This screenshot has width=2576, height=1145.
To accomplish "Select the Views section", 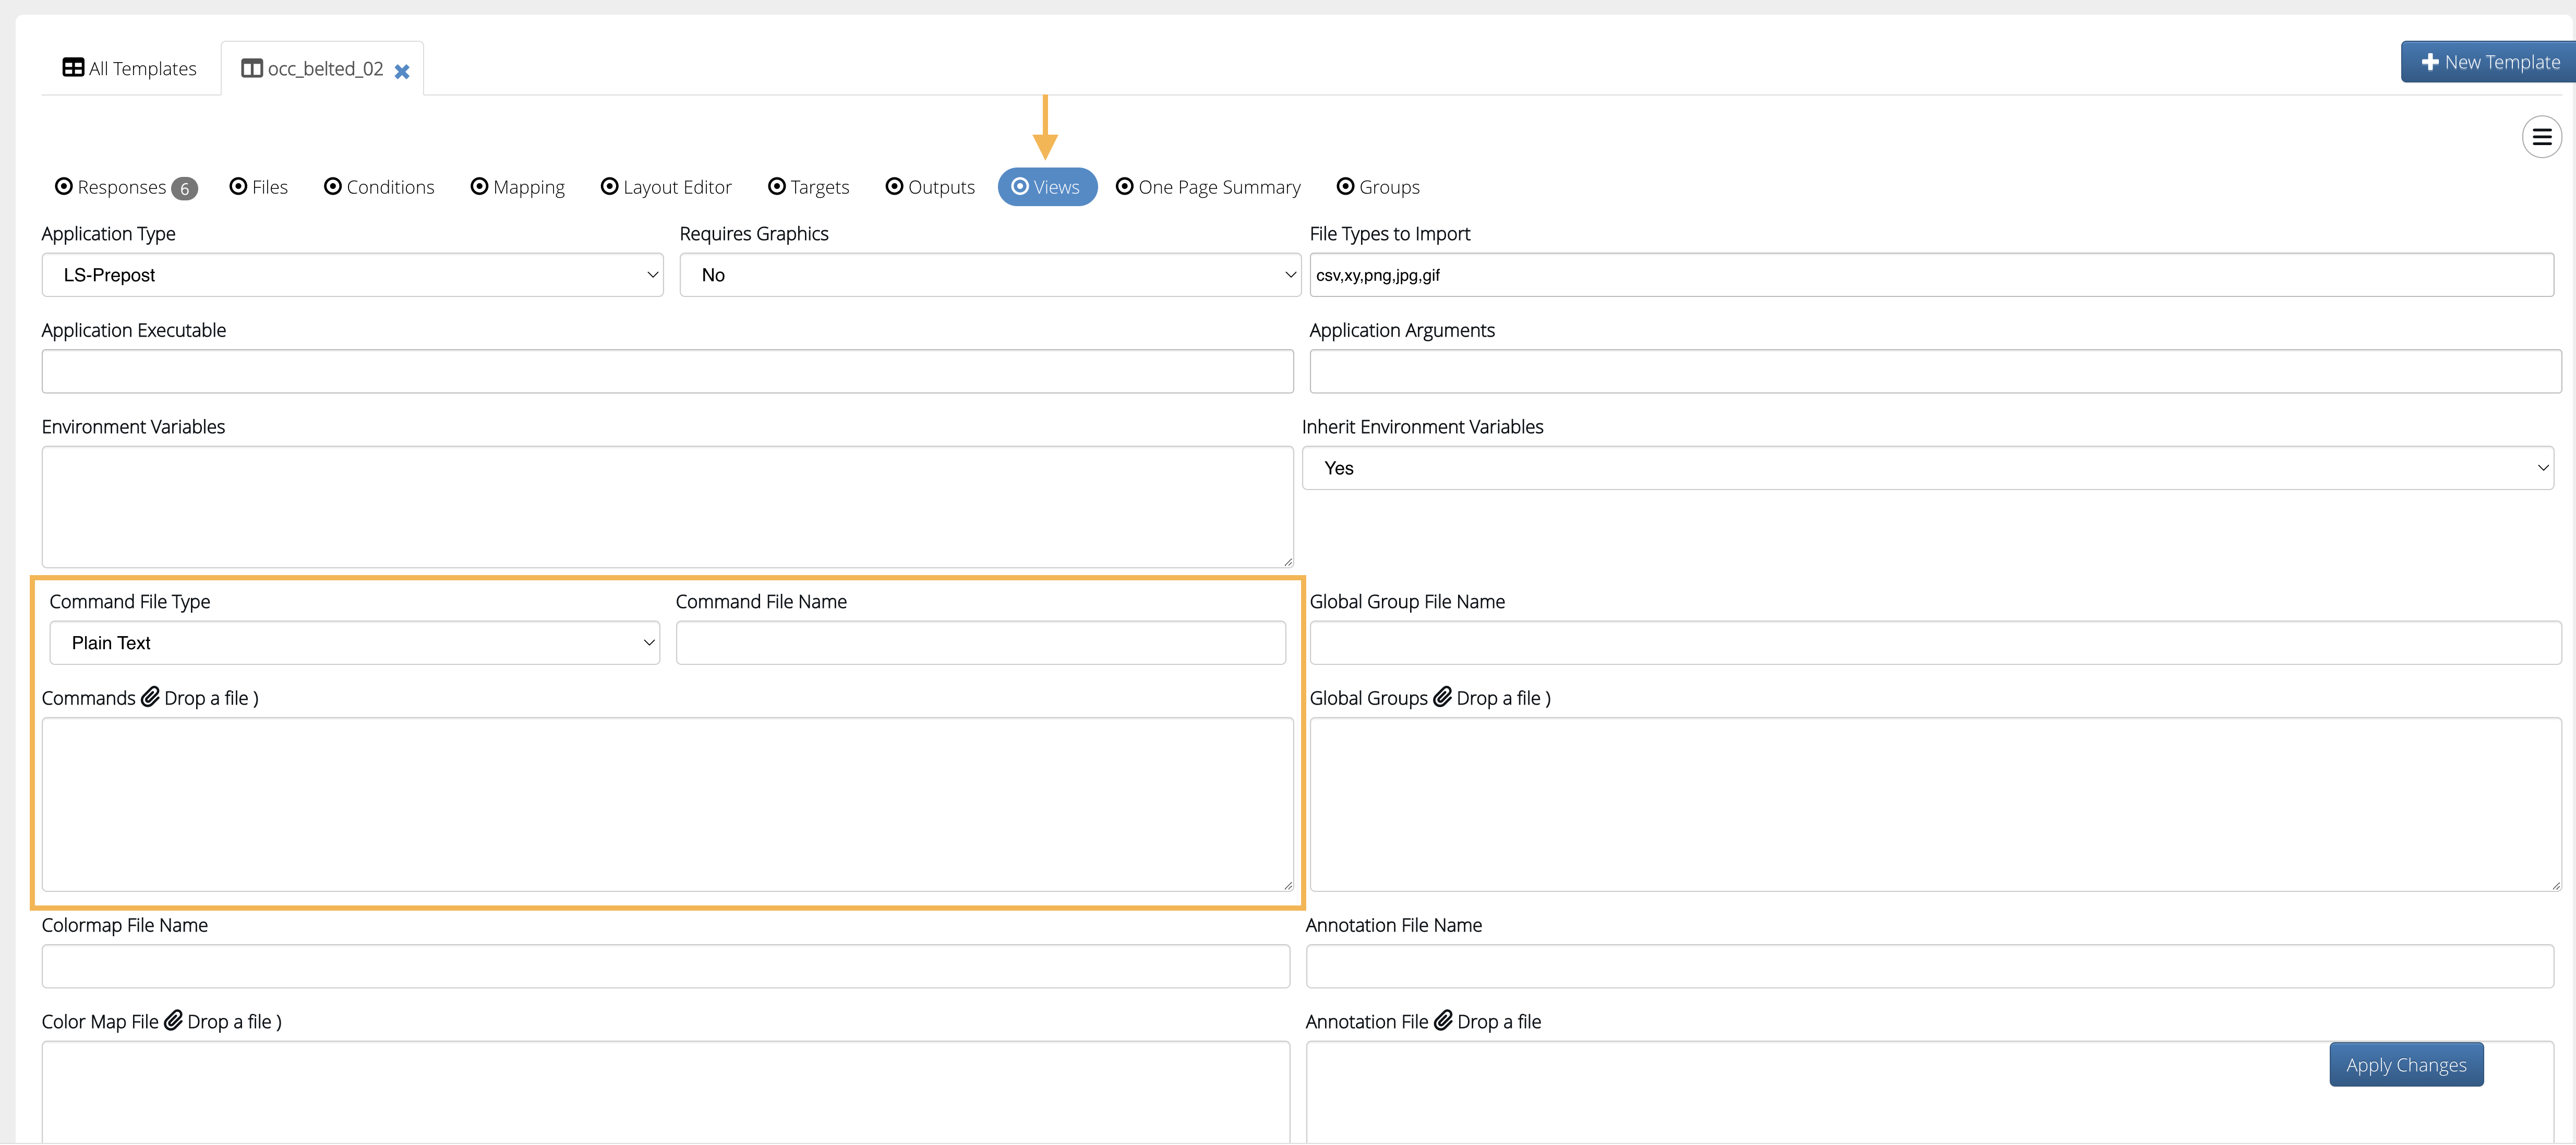I will tap(1047, 187).
